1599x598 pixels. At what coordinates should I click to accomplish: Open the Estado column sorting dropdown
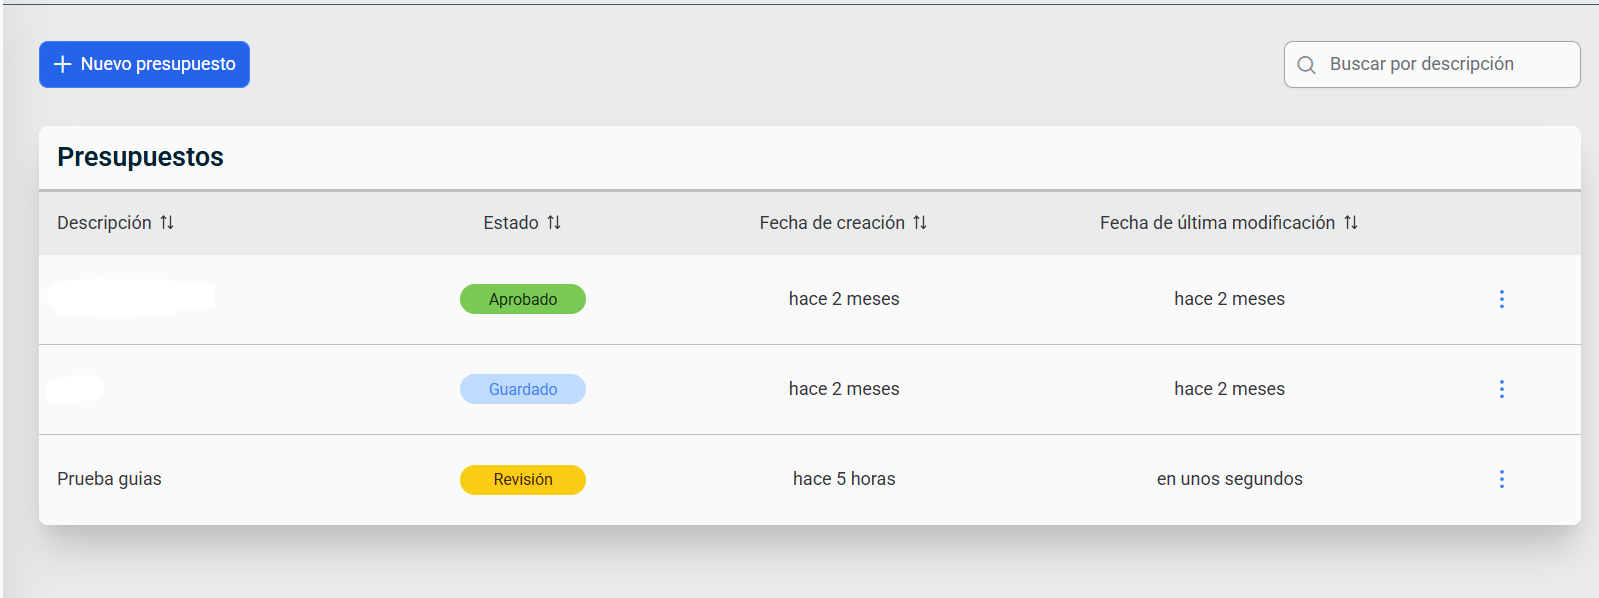click(556, 222)
